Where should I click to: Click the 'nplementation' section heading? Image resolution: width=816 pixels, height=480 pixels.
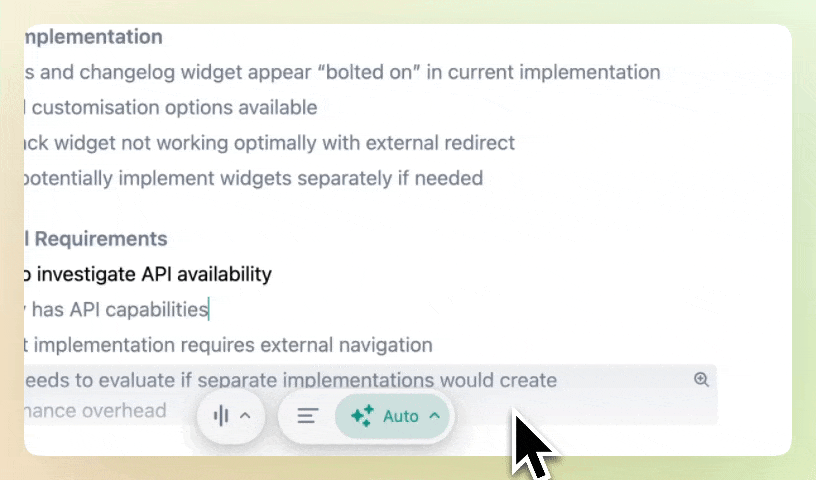[93, 37]
